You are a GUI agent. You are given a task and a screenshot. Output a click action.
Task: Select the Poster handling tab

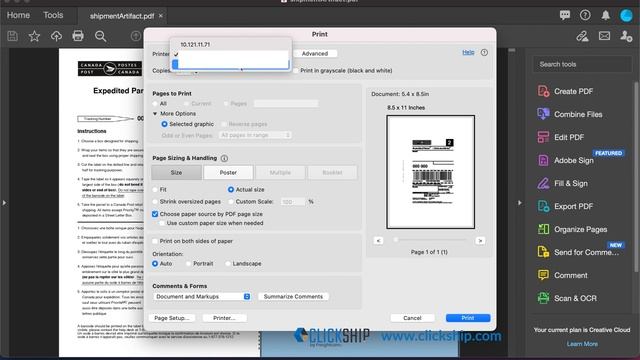228,173
